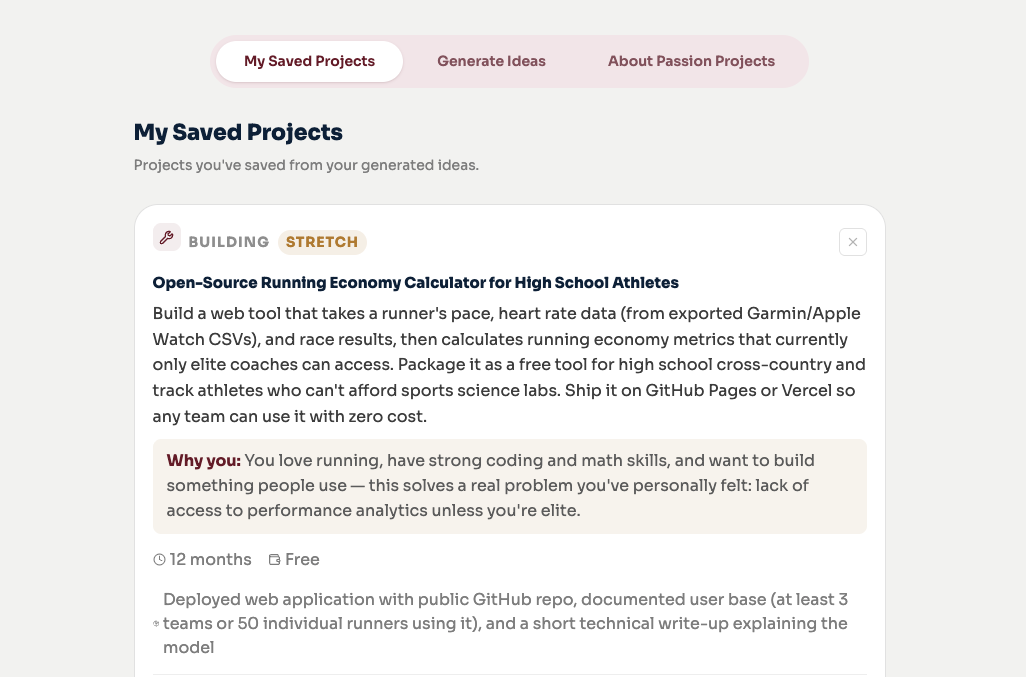The height and width of the screenshot is (677, 1026).
Task: Click the Why you explanation box
Action: [x=510, y=486]
